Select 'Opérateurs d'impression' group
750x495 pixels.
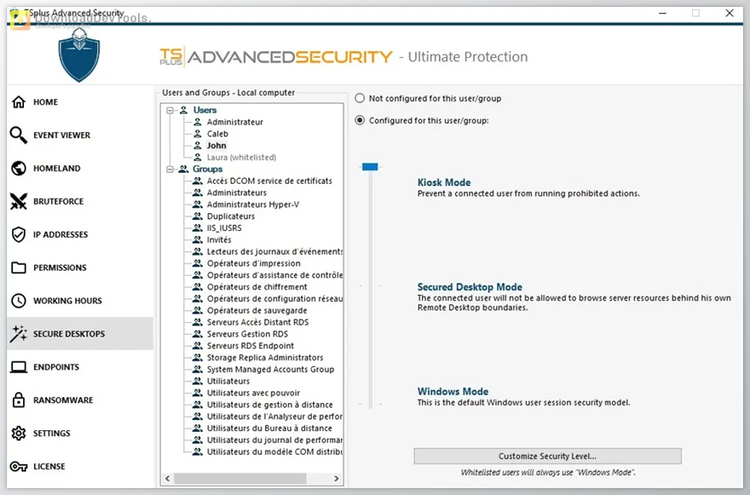pos(254,263)
